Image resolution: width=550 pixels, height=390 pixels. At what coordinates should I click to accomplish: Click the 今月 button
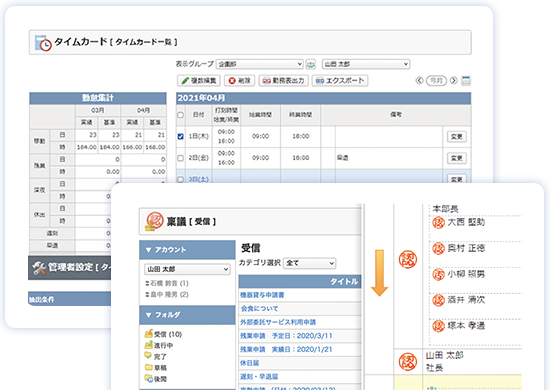[x=436, y=81]
